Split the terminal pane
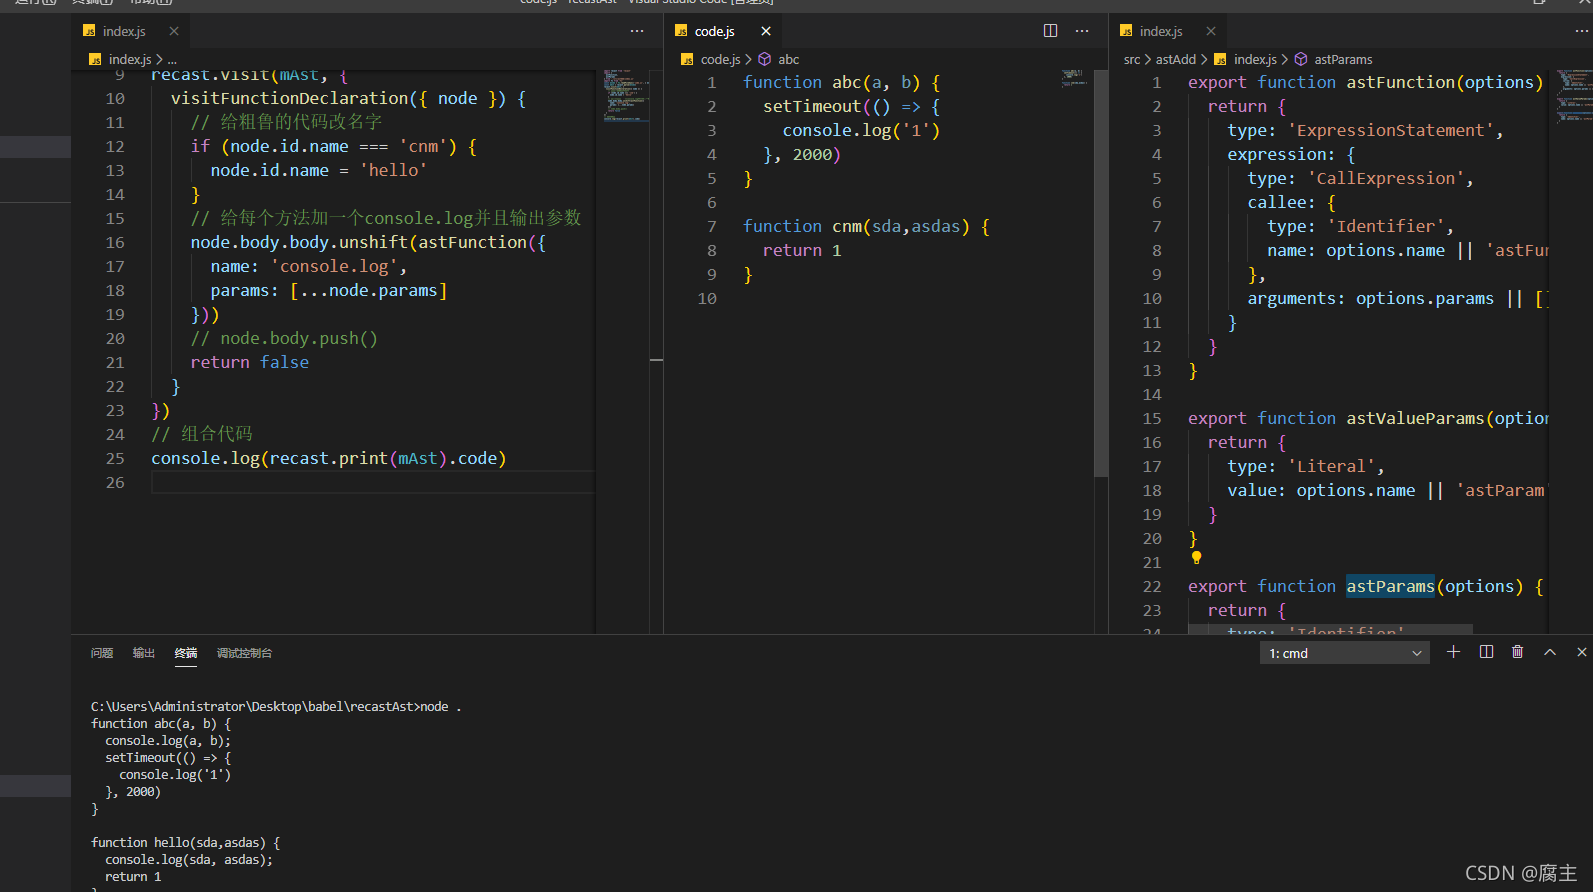 pyautogui.click(x=1486, y=652)
